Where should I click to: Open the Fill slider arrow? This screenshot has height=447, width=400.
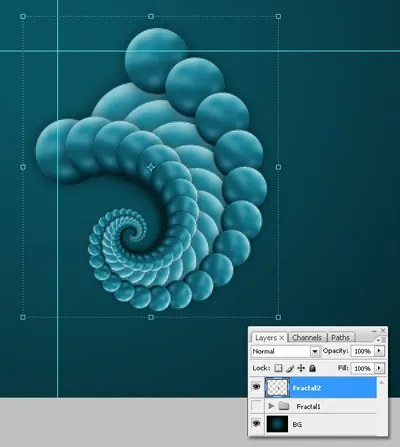[x=379, y=368]
